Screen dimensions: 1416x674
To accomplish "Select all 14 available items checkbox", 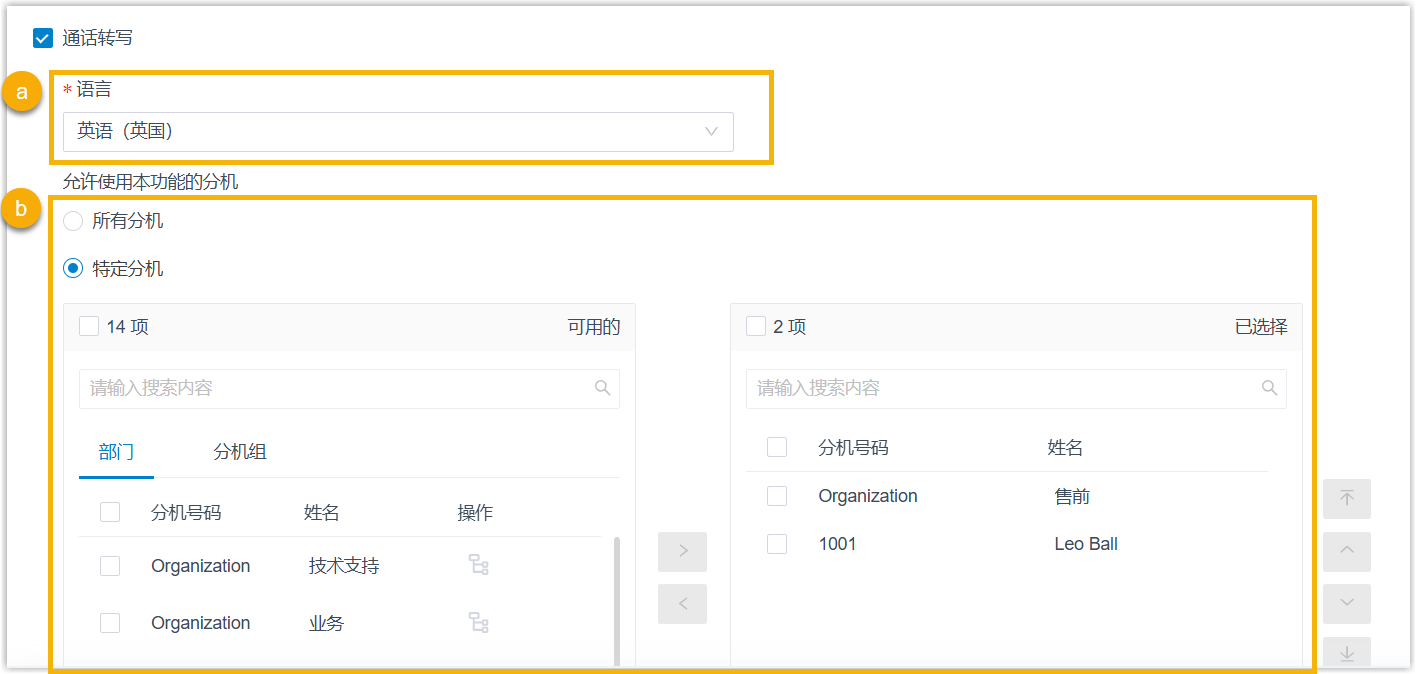I will (x=89, y=327).
